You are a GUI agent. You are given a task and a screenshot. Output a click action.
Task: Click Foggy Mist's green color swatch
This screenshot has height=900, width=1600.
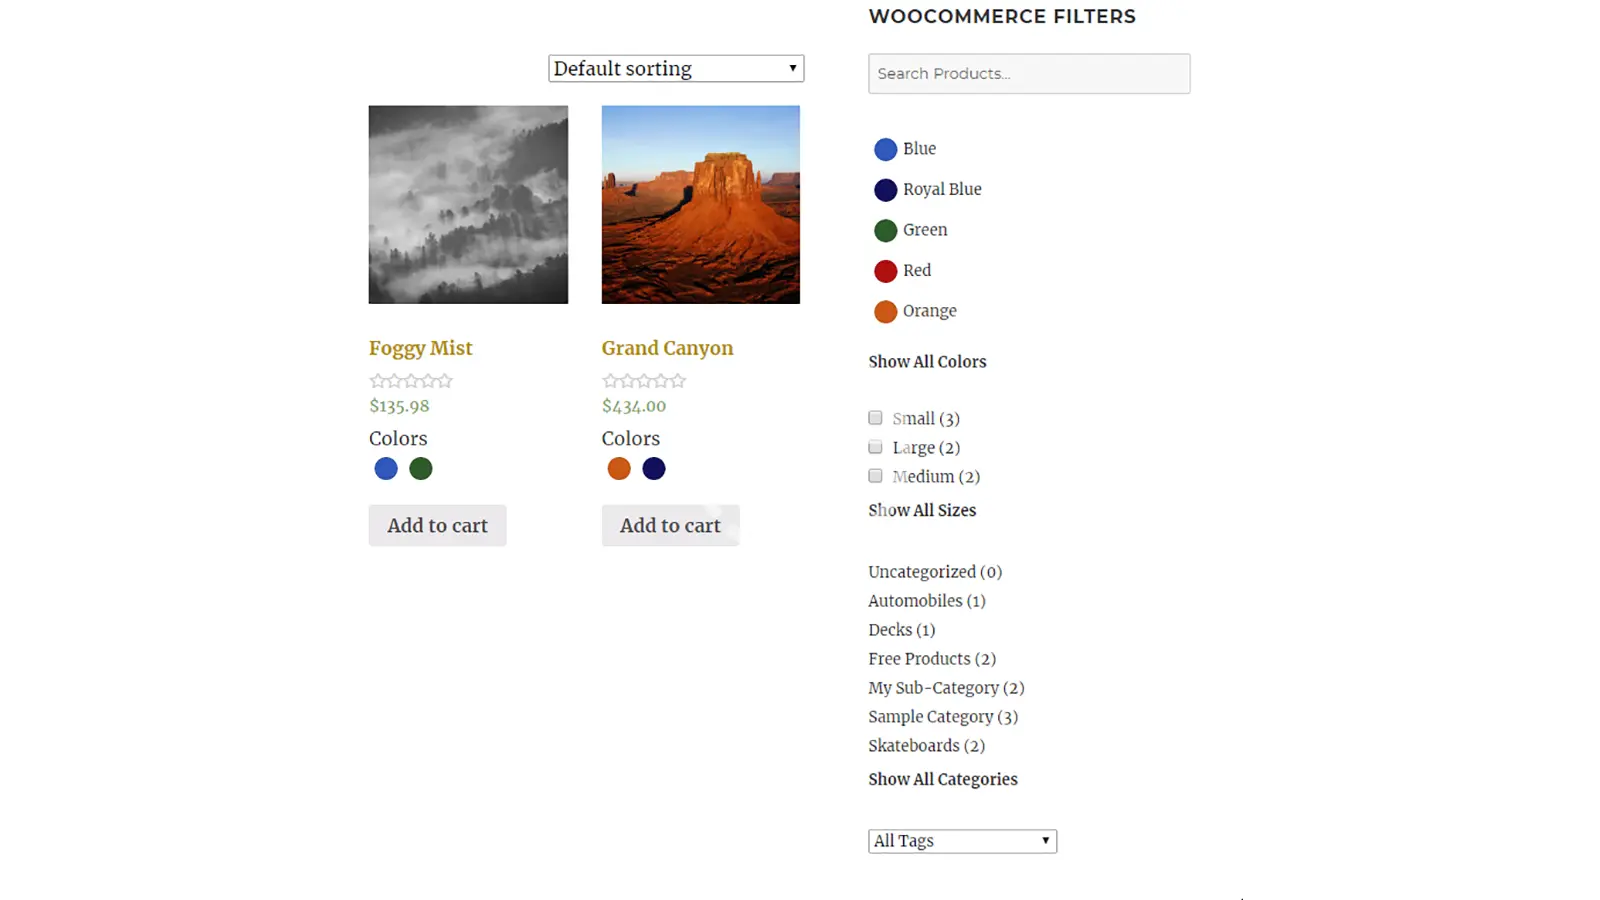point(421,469)
